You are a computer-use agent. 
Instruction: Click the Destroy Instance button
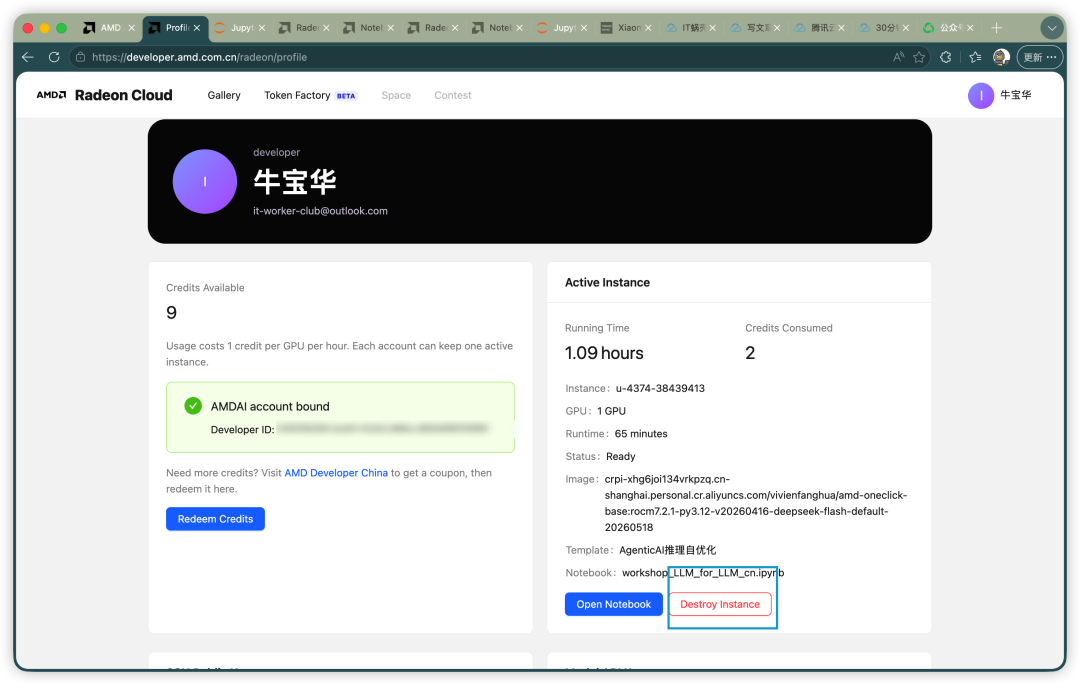tap(720, 604)
